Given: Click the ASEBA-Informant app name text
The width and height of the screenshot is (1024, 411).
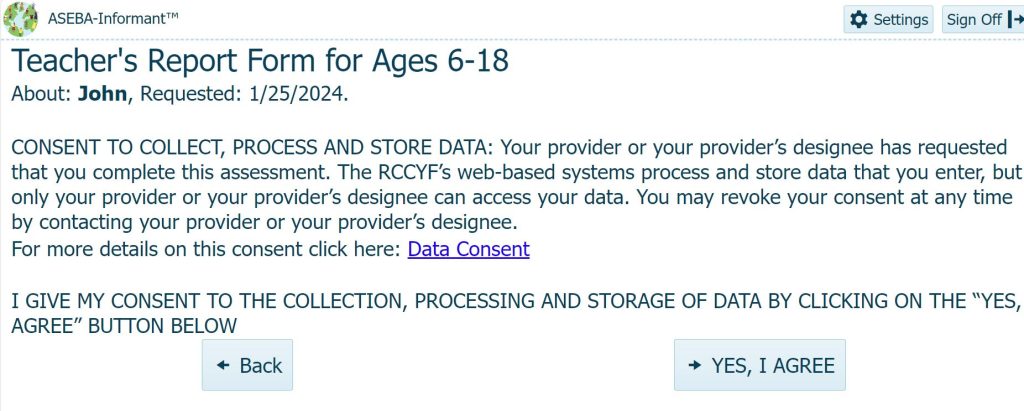Looking at the screenshot, I should pos(115,19).
